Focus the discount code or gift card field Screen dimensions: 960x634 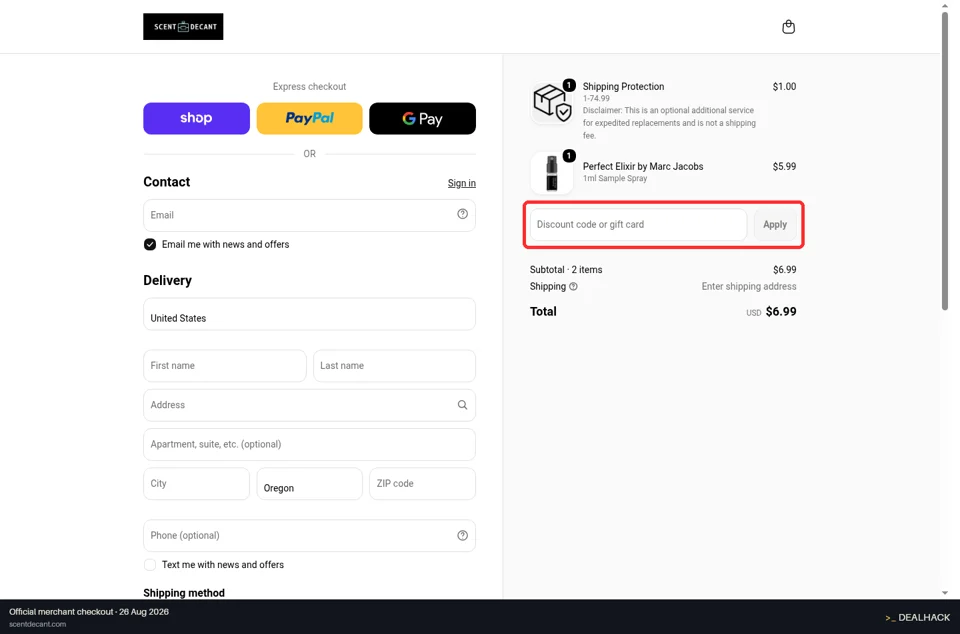(638, 225)
